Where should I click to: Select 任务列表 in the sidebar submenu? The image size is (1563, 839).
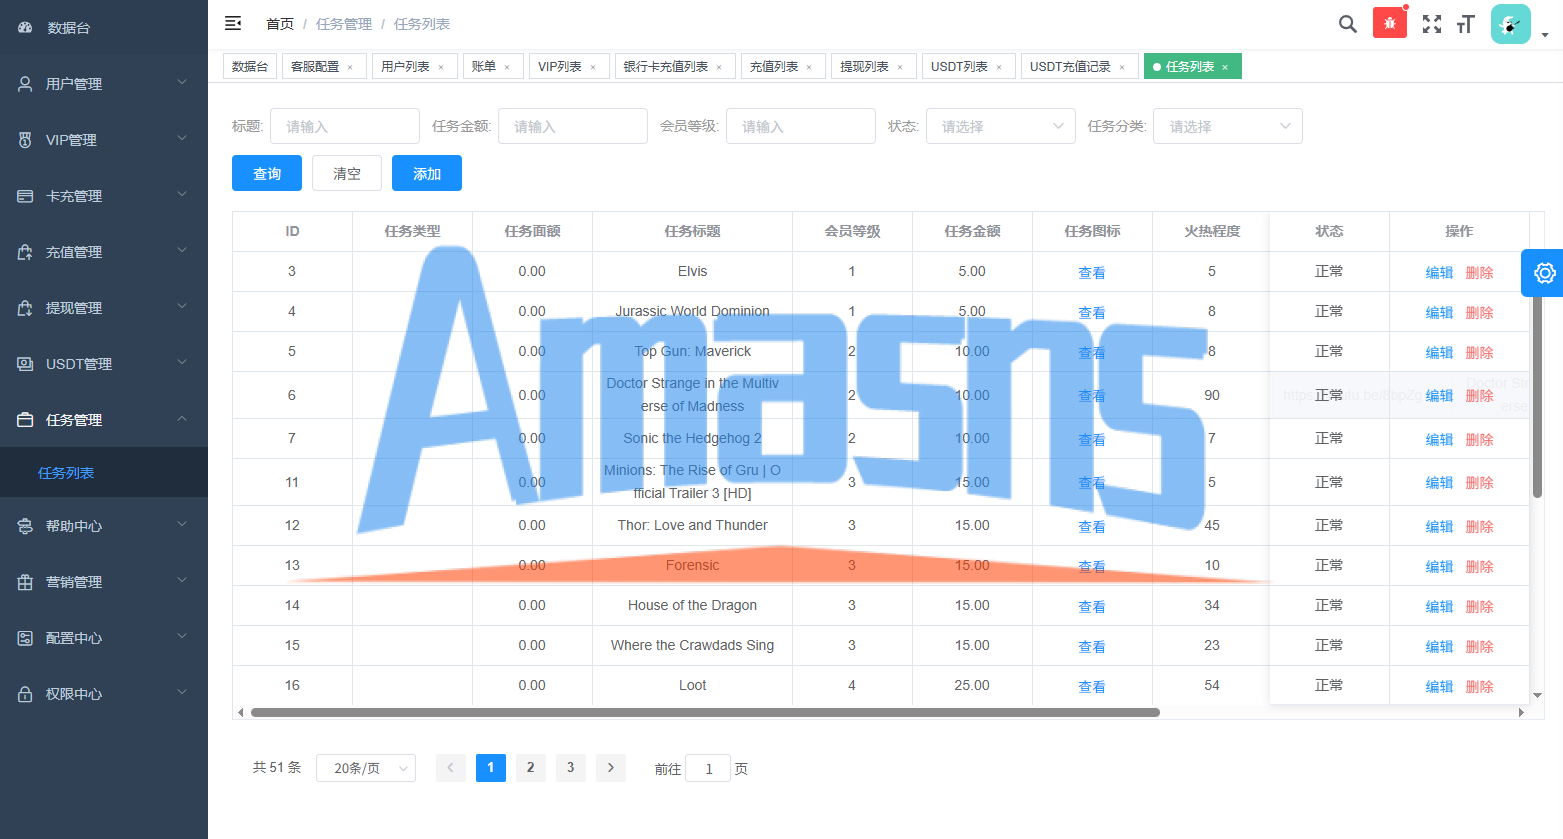tap(104, 473)
